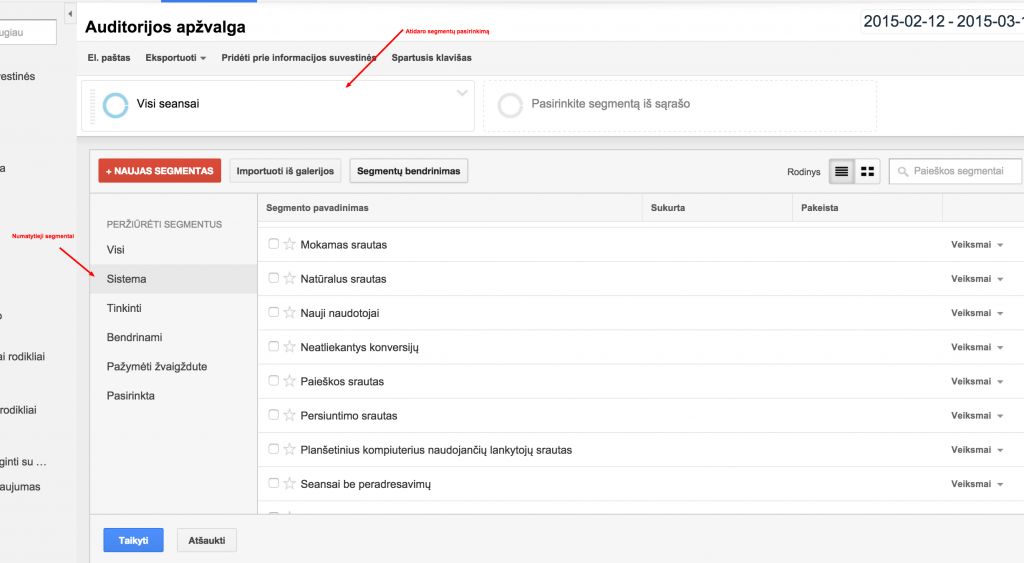Click the Visi seansai circle icon

116,105
